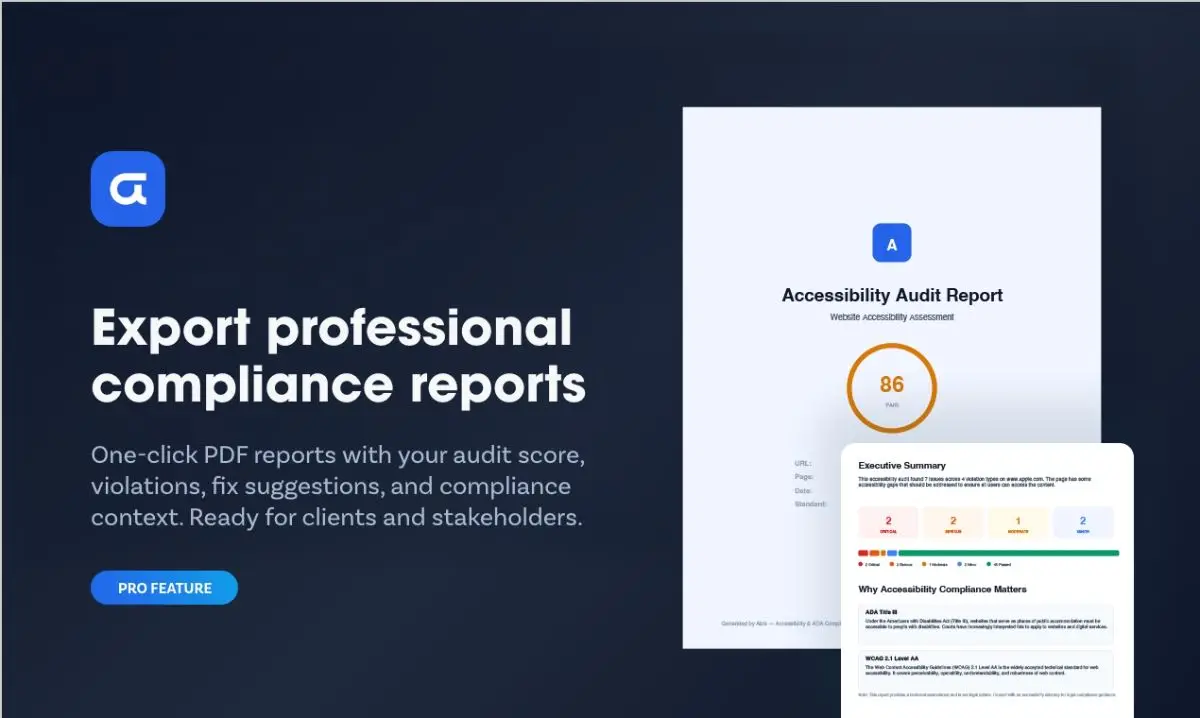Click the 'Export professional compliance reports' headline
The height and width of the screenshot is (718, 1200).
point(338,357)
